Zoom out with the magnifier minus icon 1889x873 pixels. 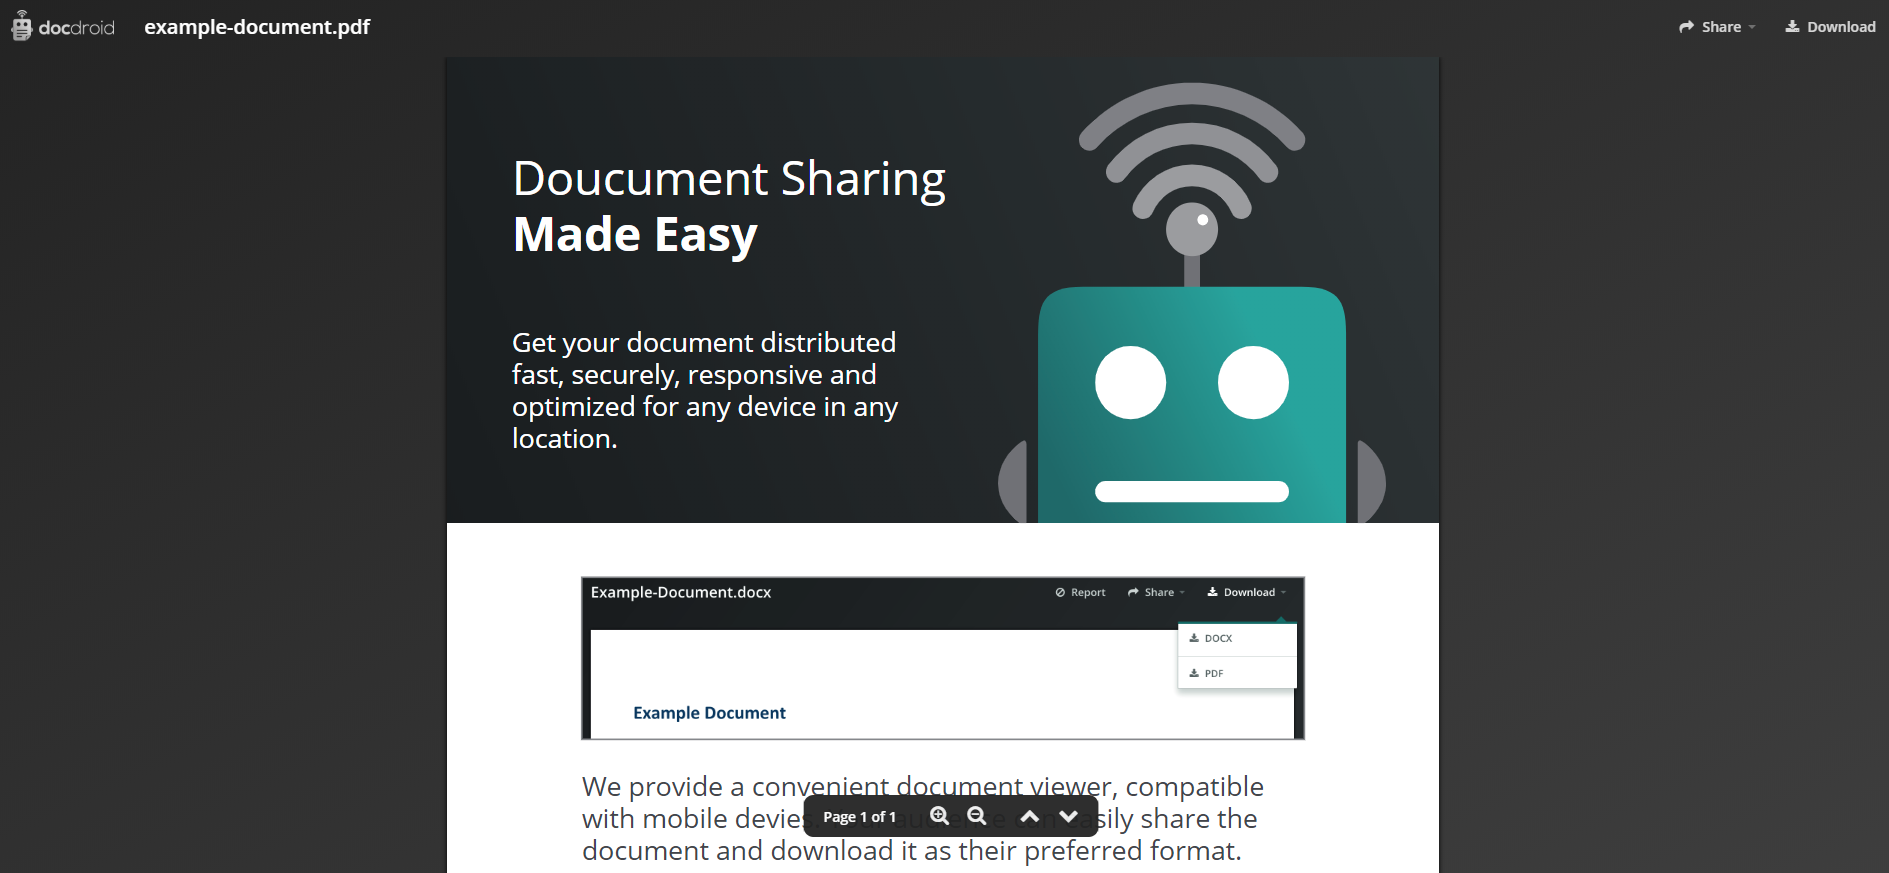(977, 816)
